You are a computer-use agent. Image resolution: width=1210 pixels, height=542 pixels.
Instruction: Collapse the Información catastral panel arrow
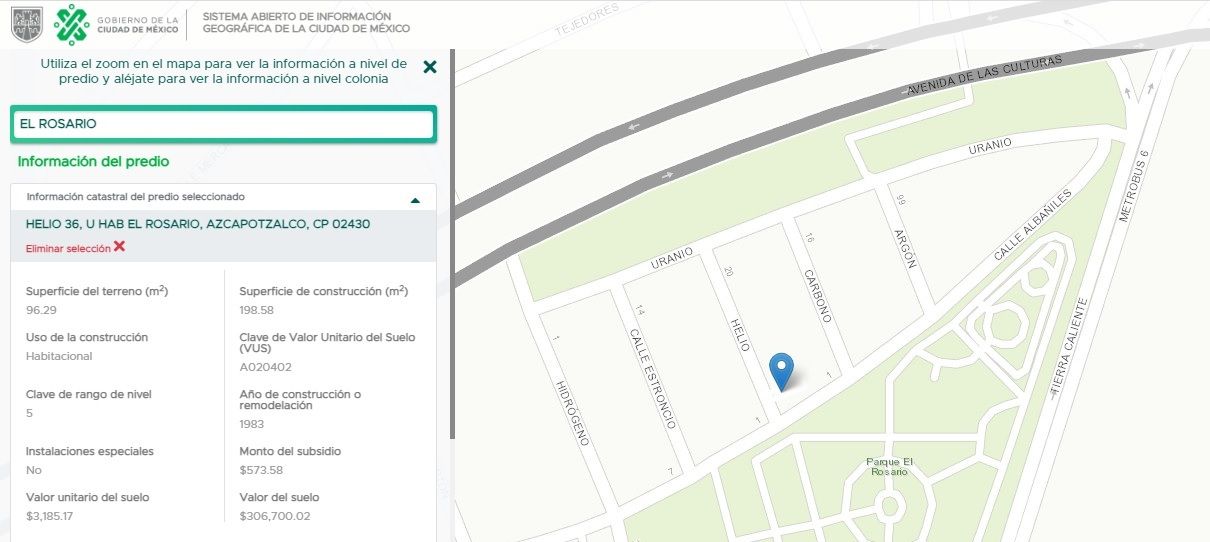coord(416,200)
